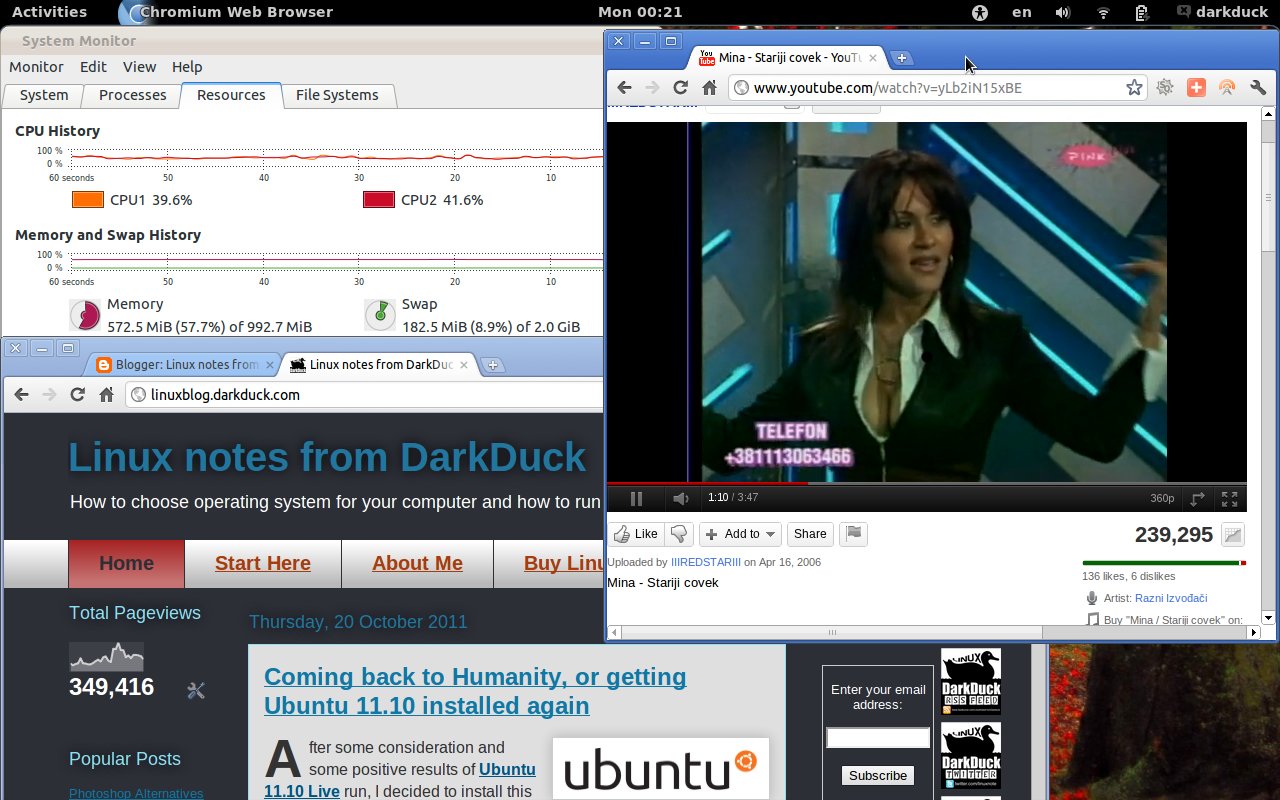
Task: Enter fullscreen mode in the YouTube player
Action: 1230,498
